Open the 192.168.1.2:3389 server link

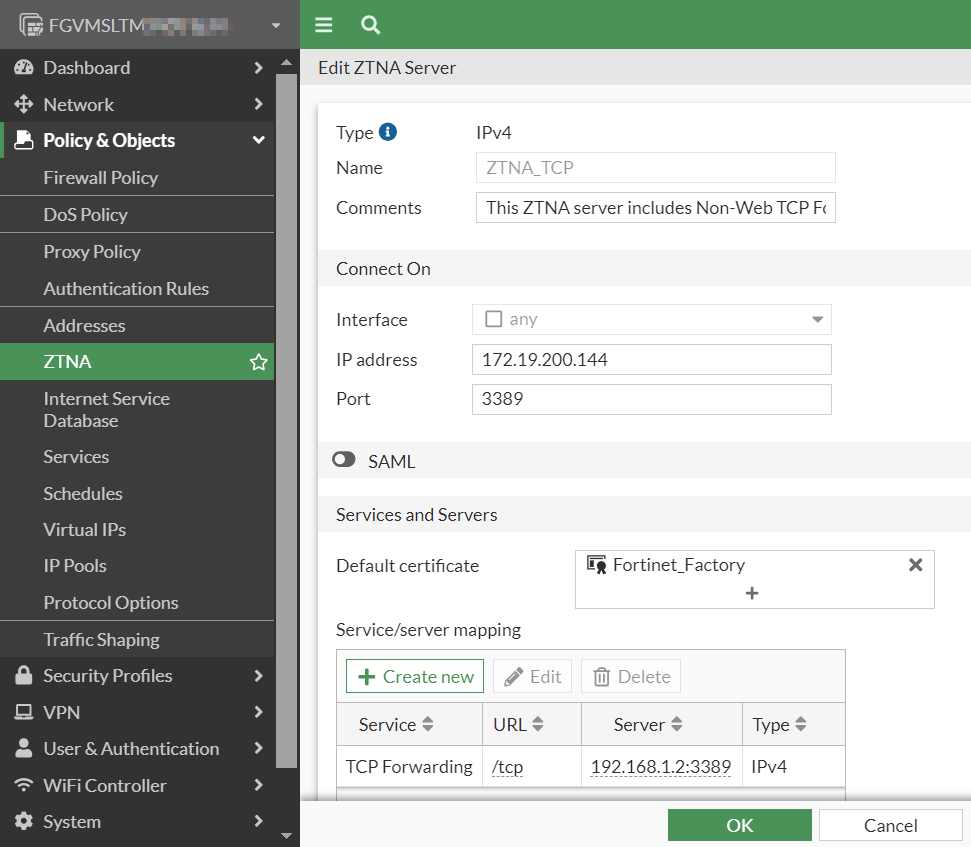click(660, 766)
